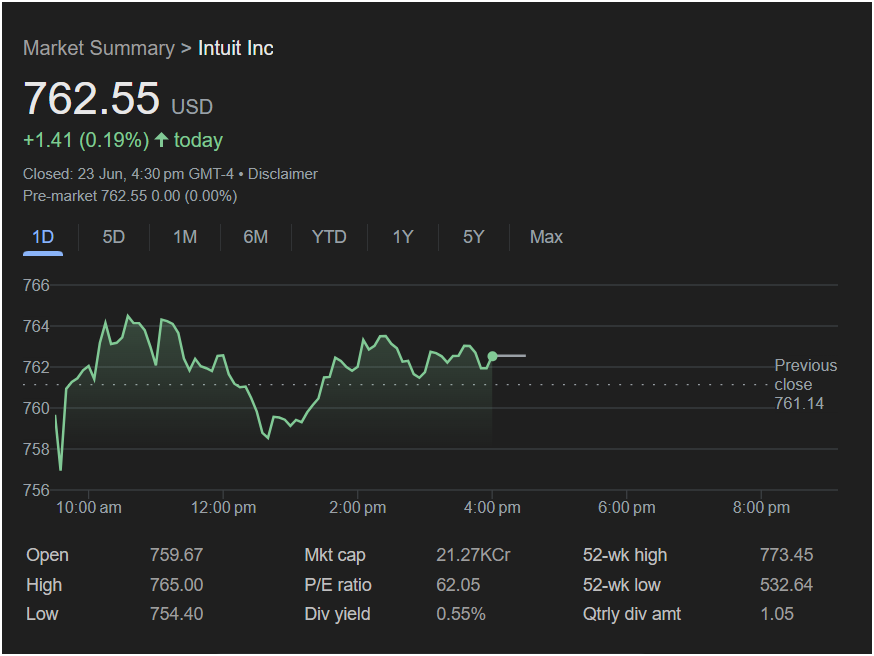This screenshot has width=874, height=656.
Task: Click the green closing price dot on chart
Action: (492, 356)
